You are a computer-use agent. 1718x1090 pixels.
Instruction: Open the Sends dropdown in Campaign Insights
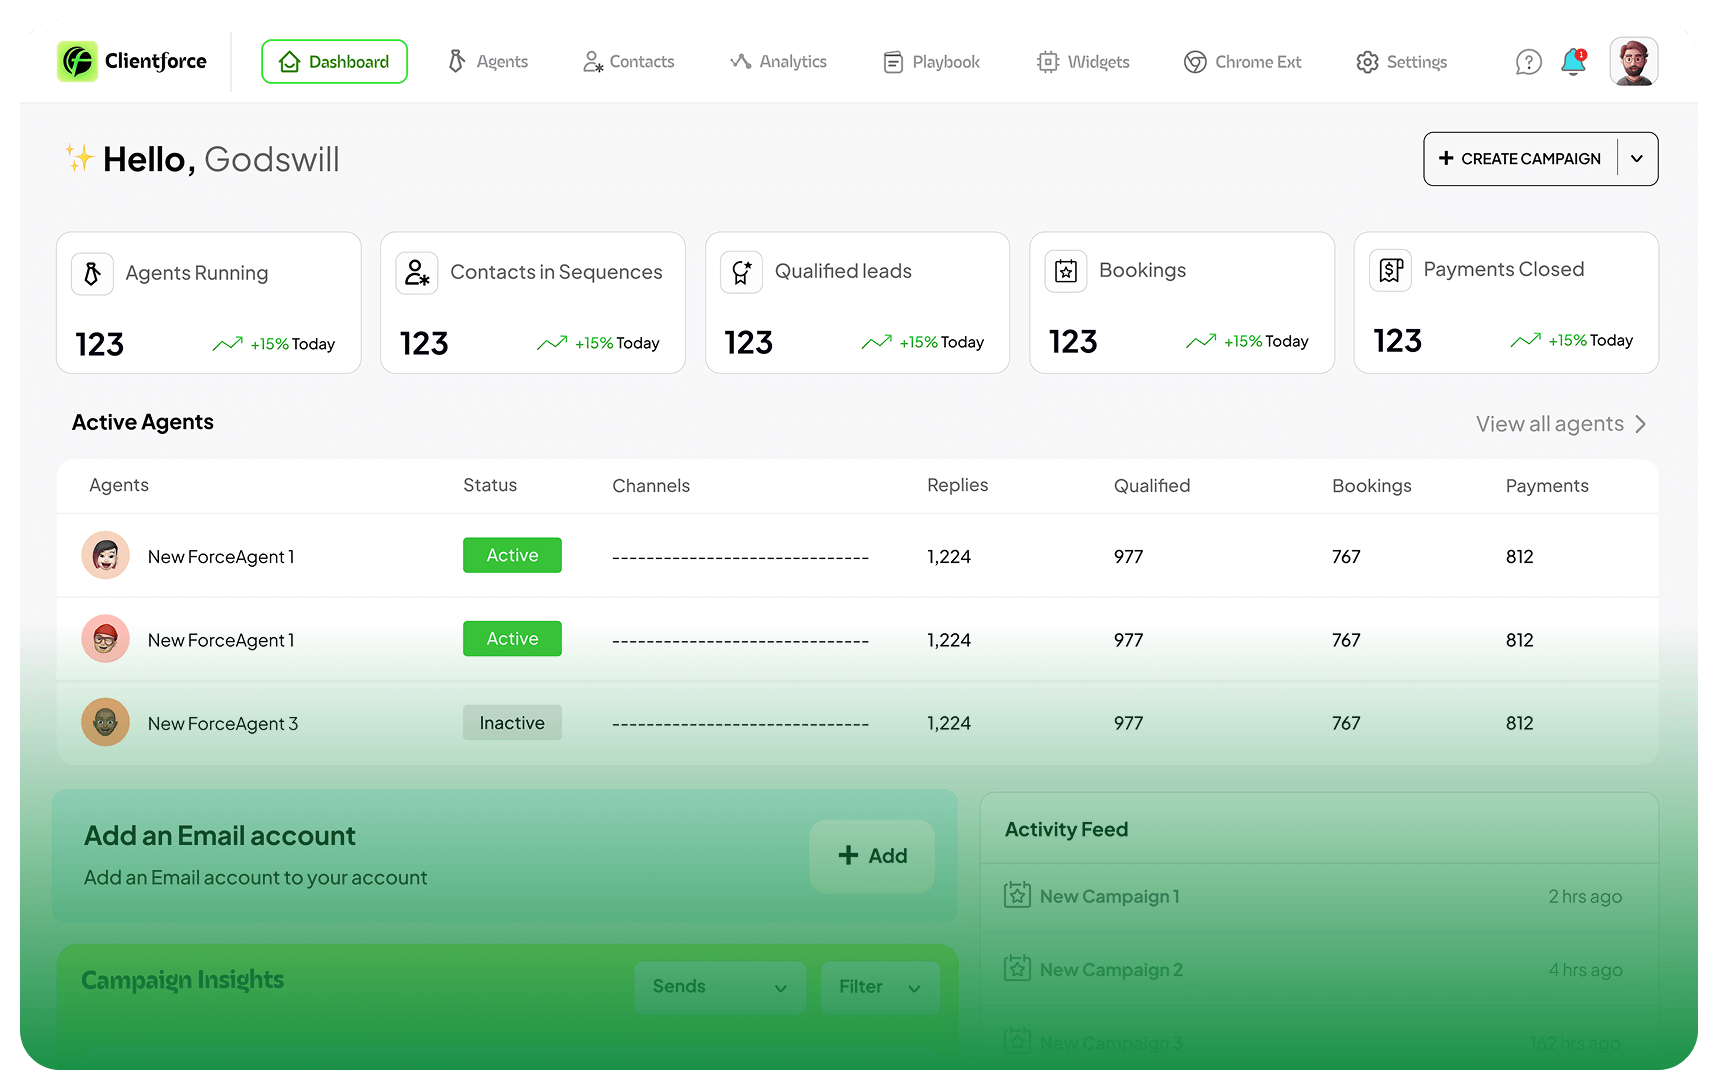(x=719, y=987)
